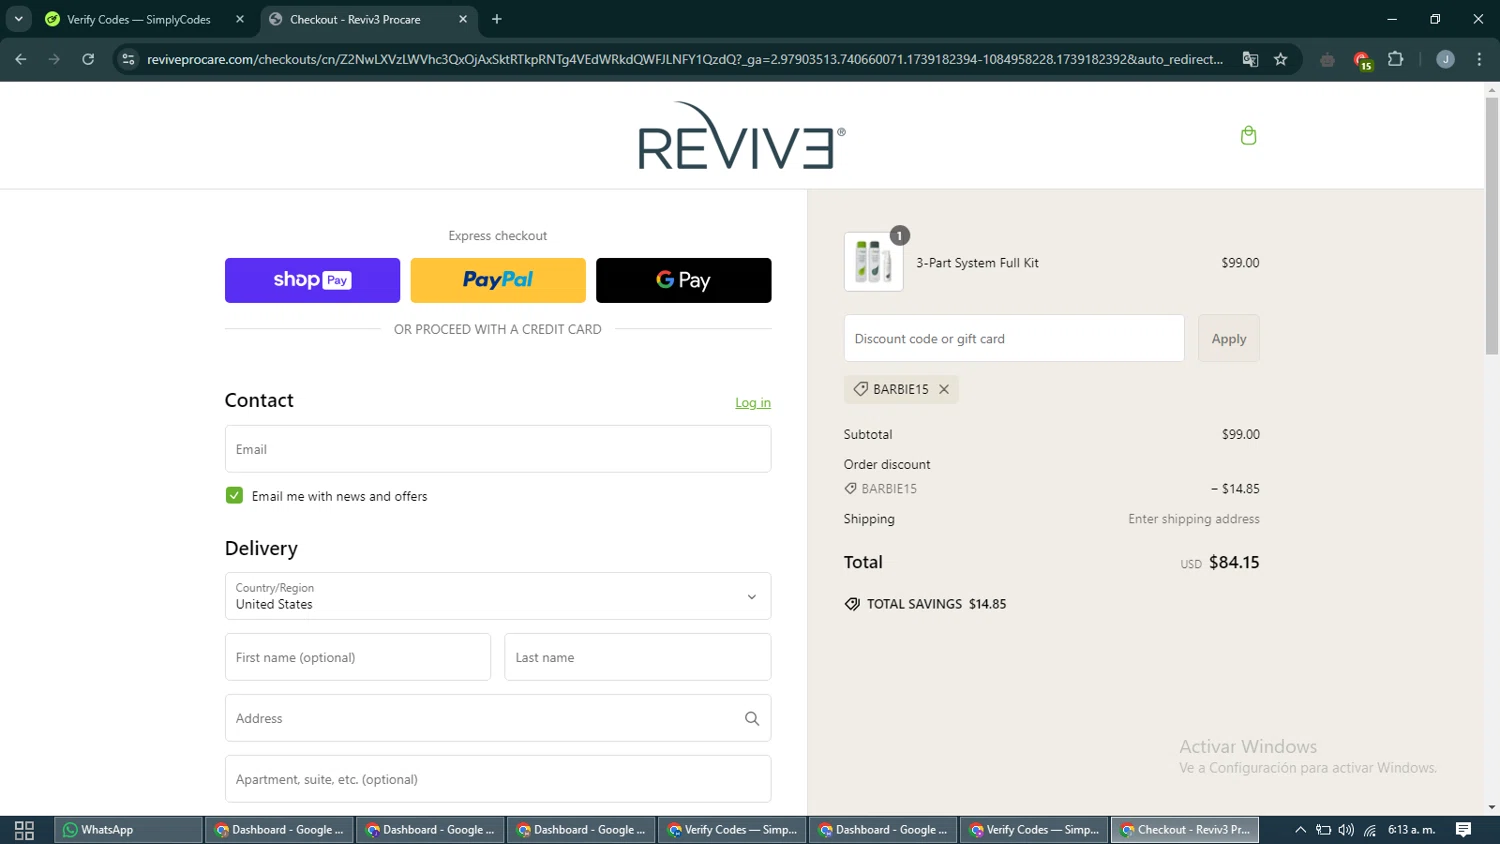Go back to the previous page

pos(21,59)
